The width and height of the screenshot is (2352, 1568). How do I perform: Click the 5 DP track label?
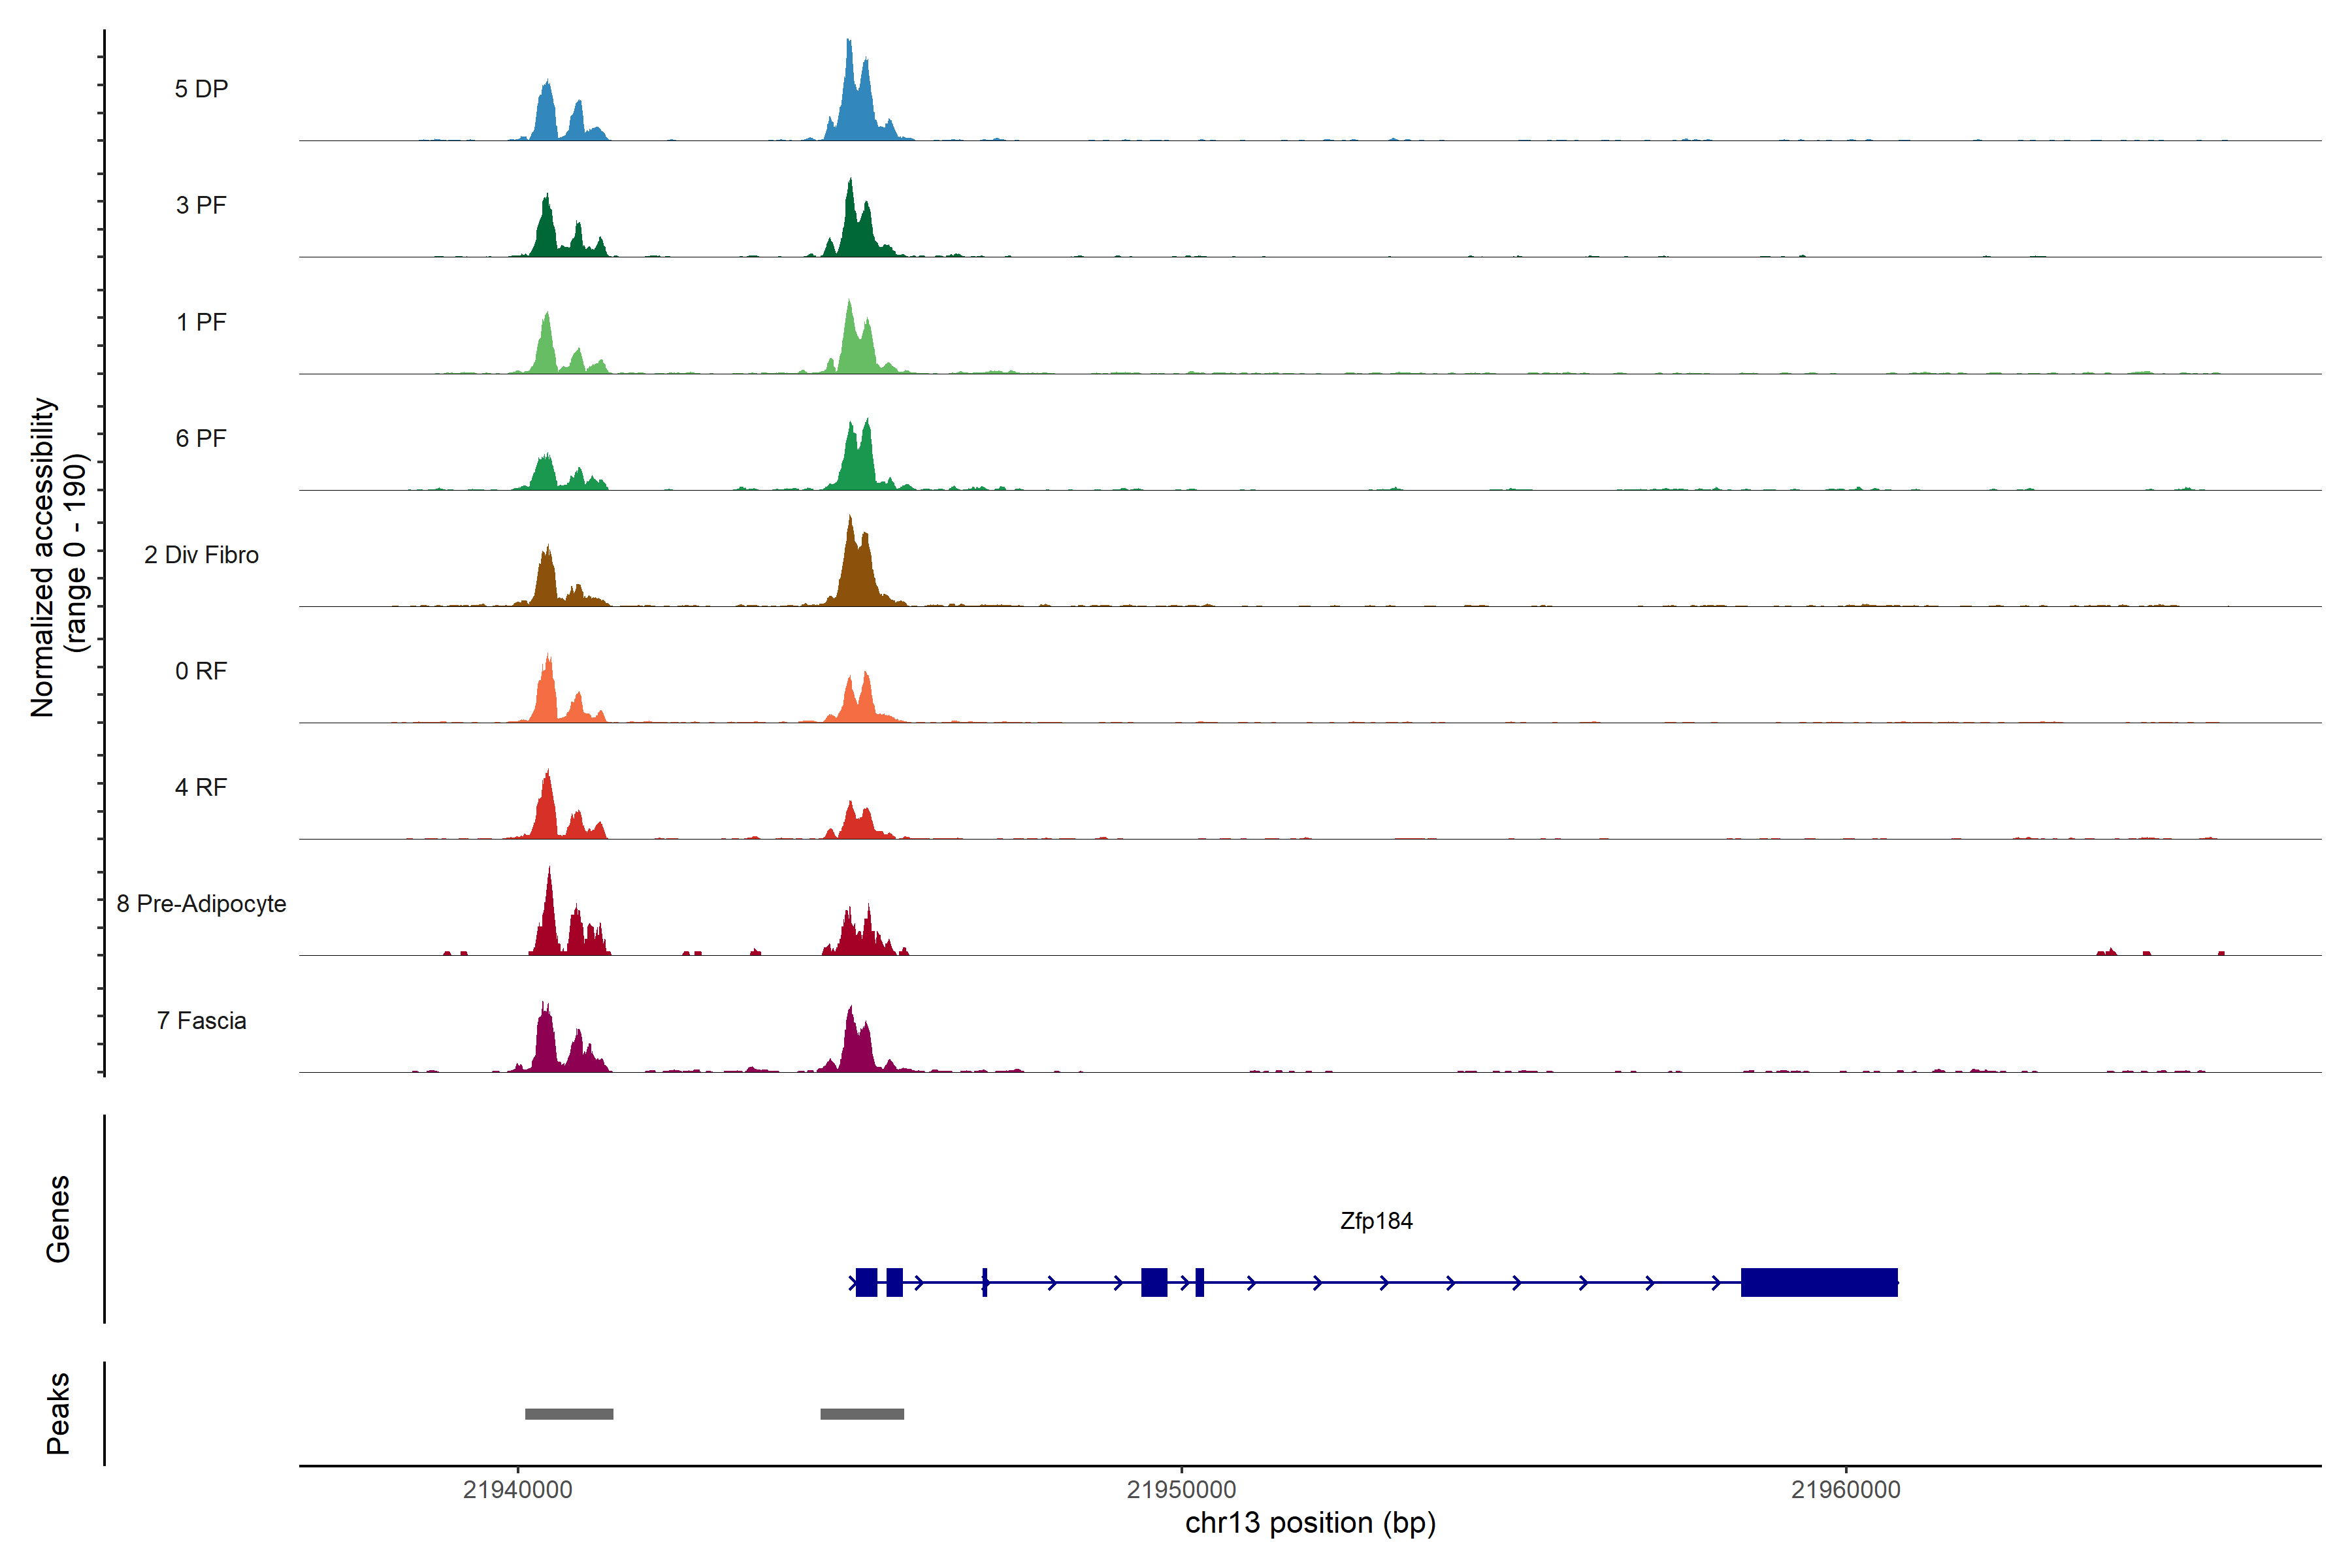pos(201,89)
